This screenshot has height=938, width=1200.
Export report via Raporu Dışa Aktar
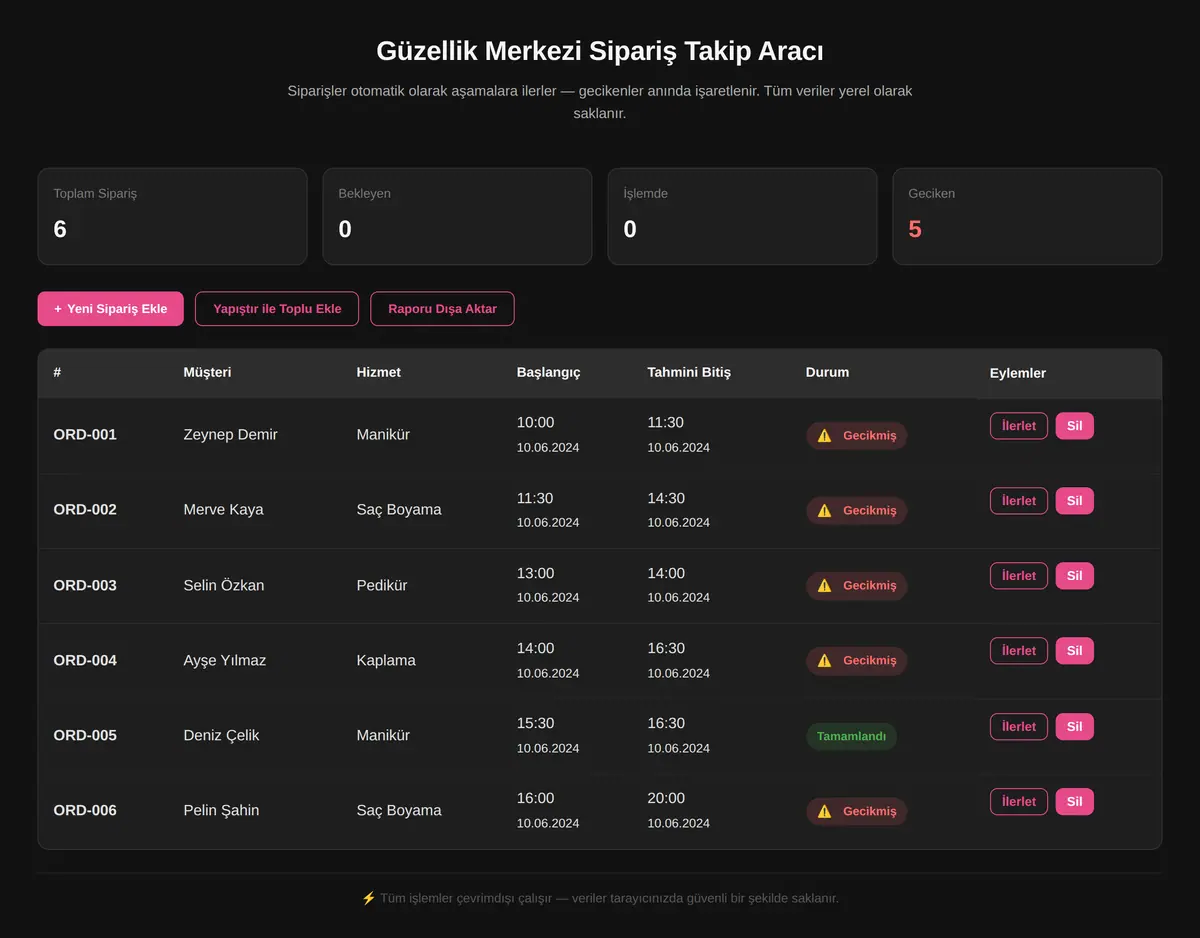click(x=442, y=309)
